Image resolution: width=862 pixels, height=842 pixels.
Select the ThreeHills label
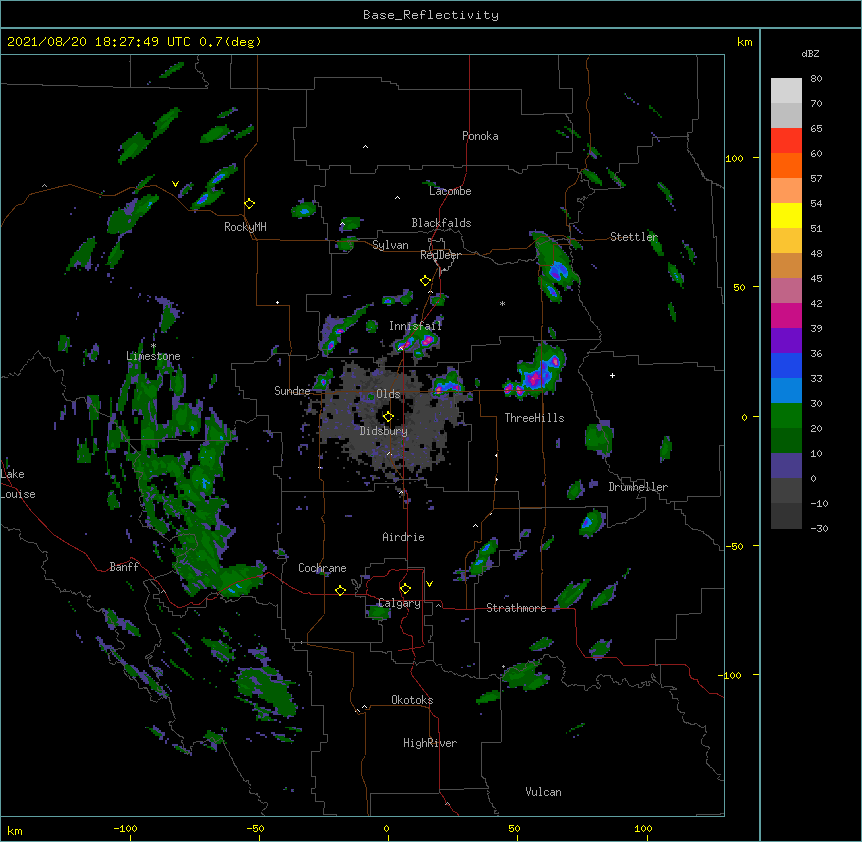tap(534, 418)
